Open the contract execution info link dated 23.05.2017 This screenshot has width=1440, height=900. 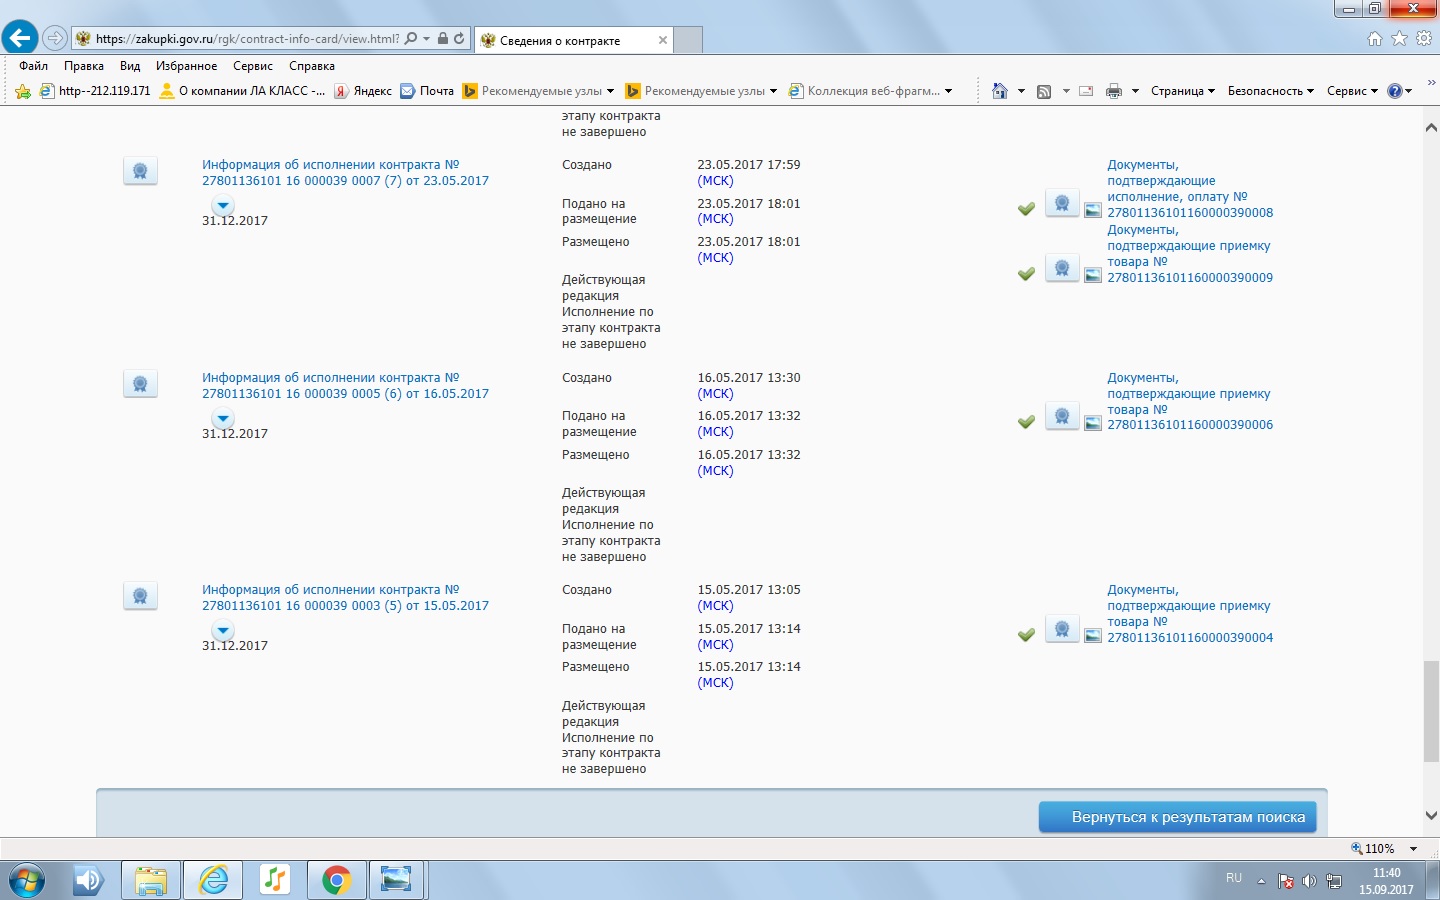point(345,173)
